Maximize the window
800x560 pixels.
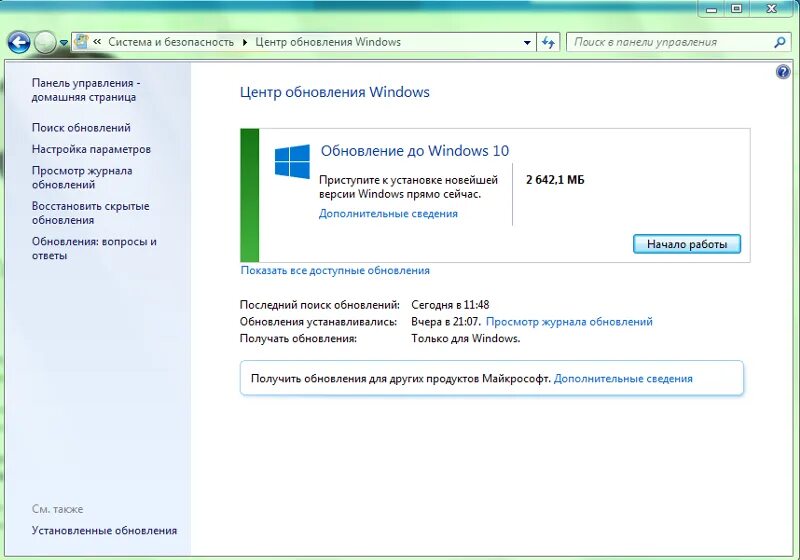(736, 9)
